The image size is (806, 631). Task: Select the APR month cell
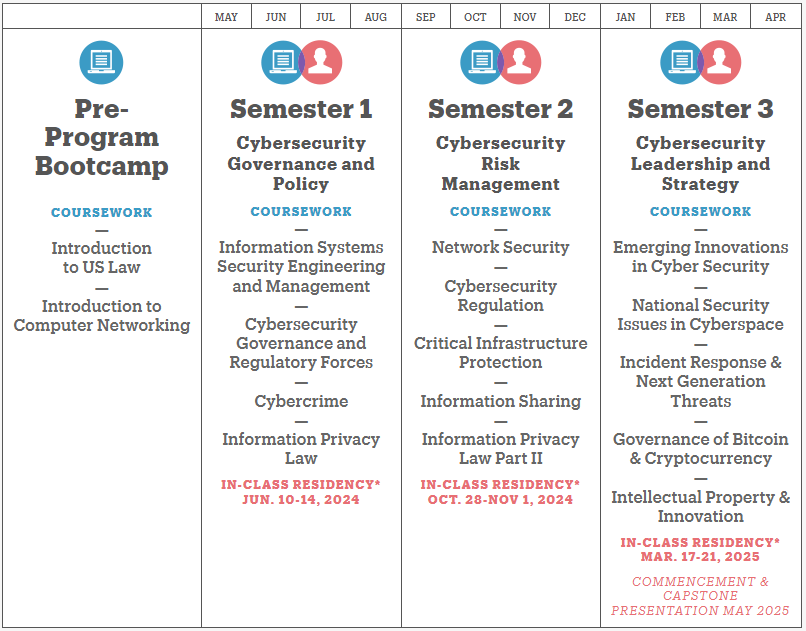(x=775, y=17)
